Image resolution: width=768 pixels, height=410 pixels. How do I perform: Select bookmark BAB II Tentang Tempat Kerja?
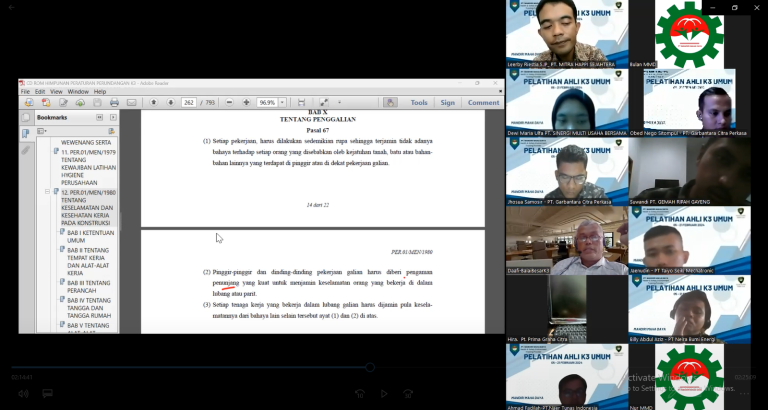pos(88,262)
